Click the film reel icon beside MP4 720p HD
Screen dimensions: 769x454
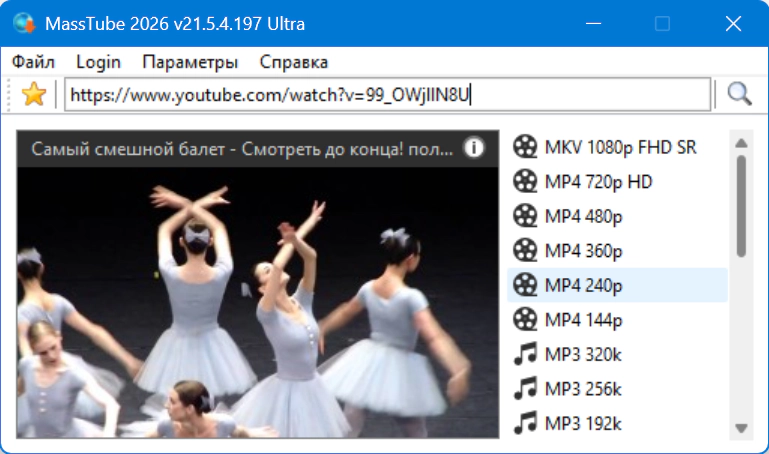[525, 181]
